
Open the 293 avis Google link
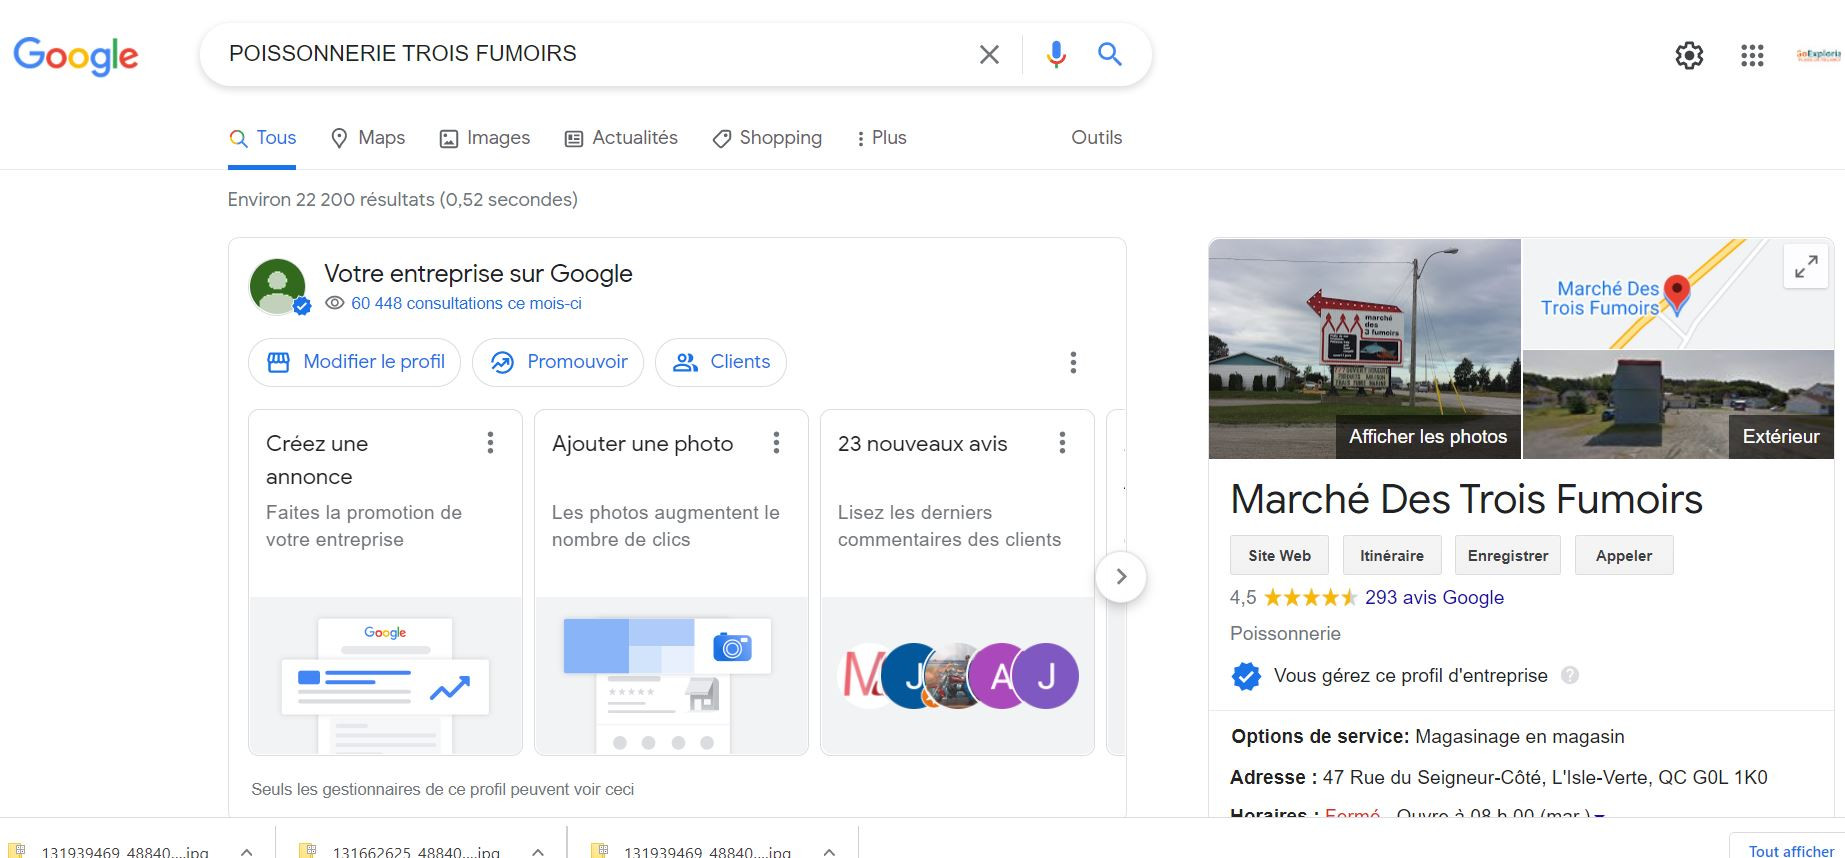(x=1434, y=598)
